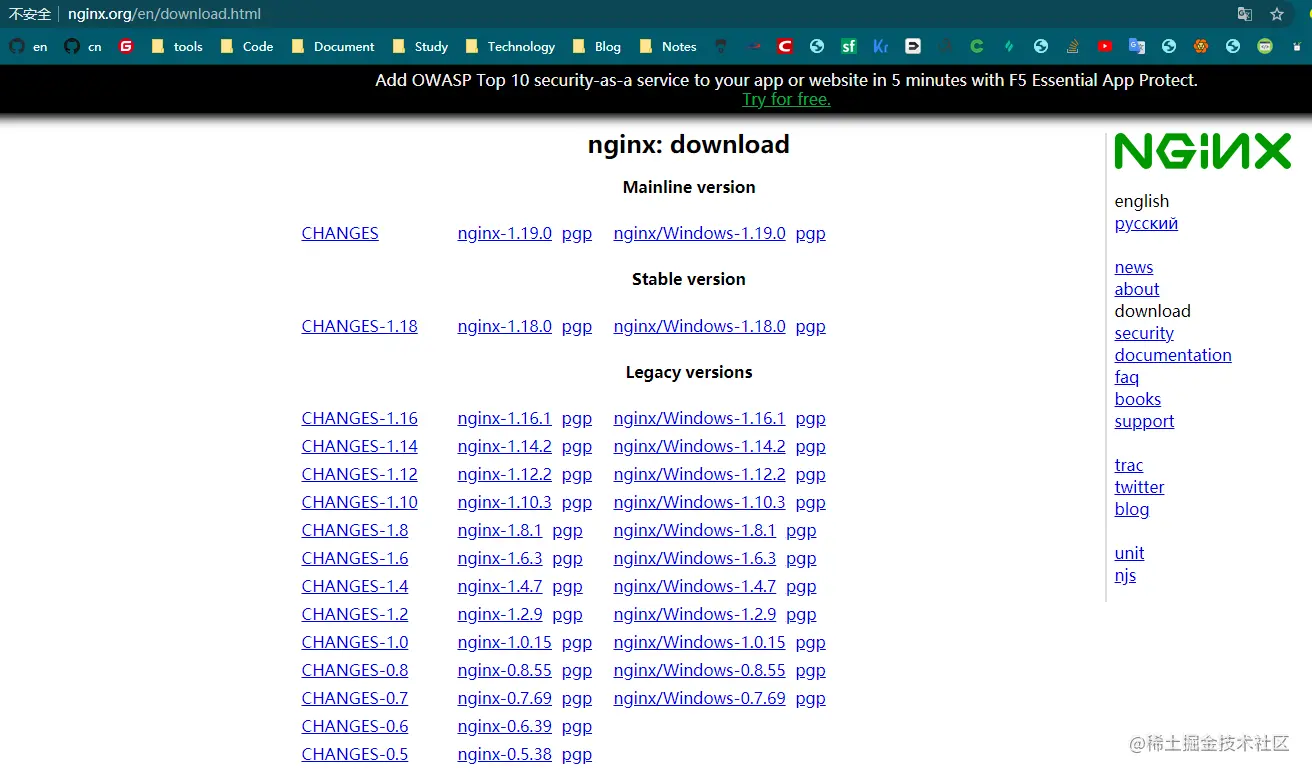This screenshot has height=776, width=1312.
Task: Download stable "nginx-1.18.0" source
Action: point(505,326)
